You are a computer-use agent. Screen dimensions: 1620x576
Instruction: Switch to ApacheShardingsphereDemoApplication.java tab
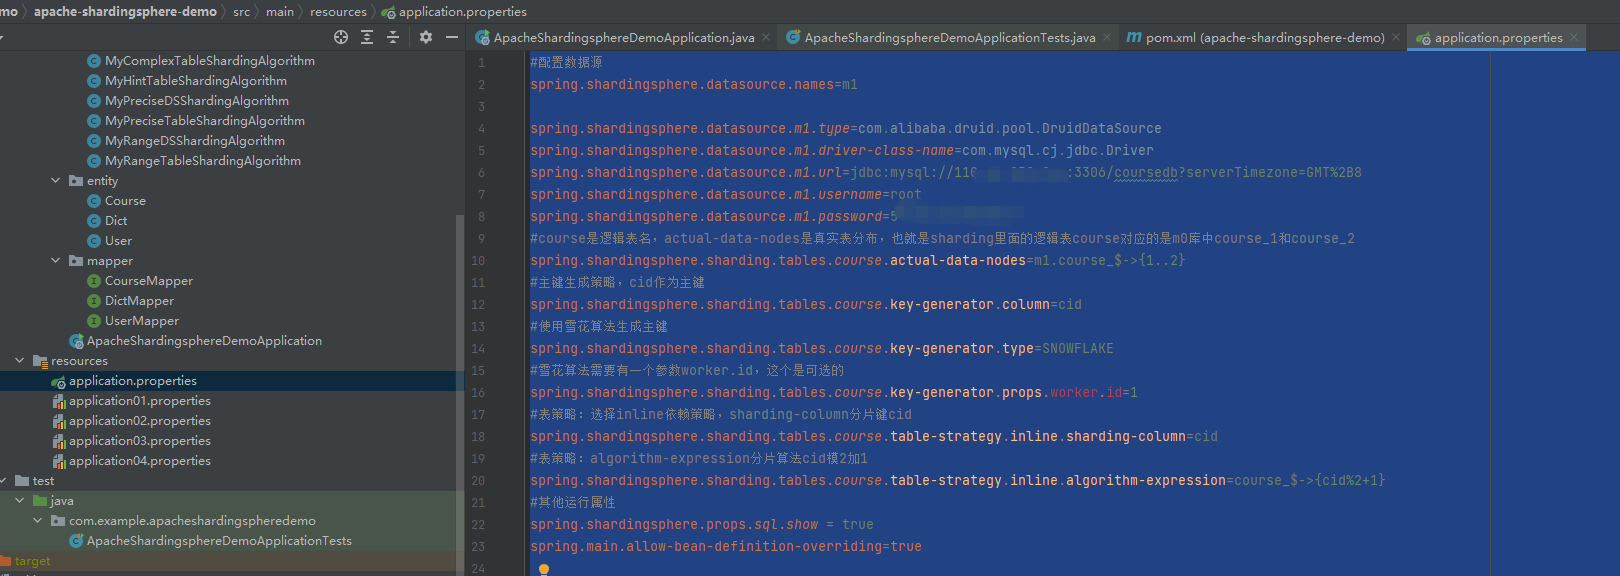click(x=624, y=38)
